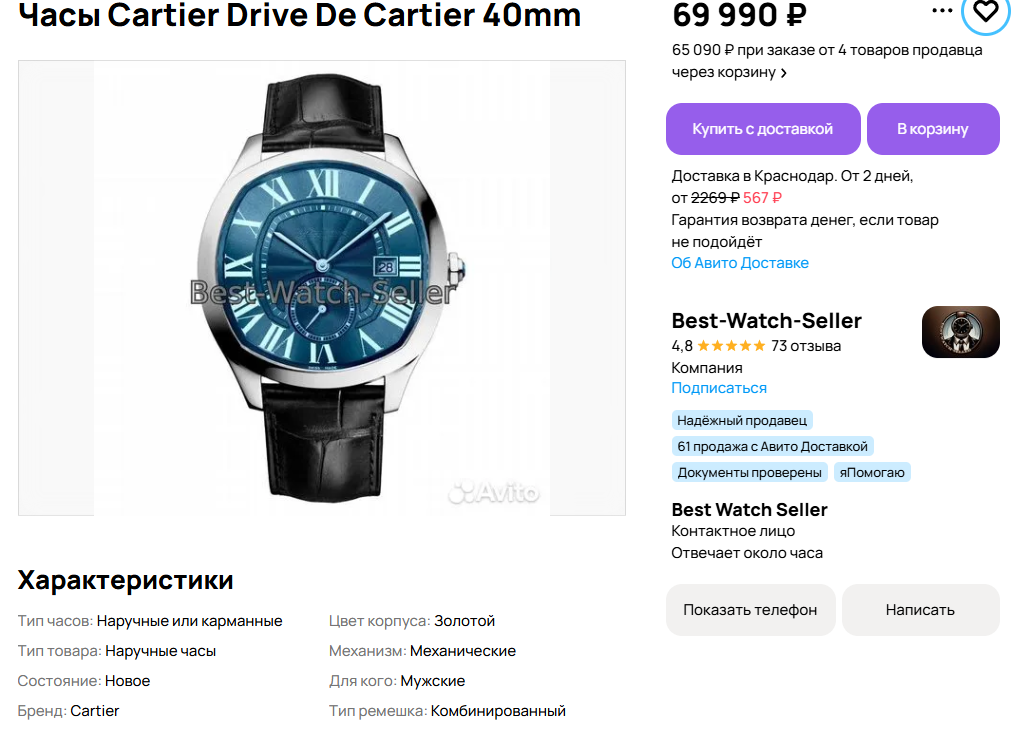Click the Надёжный продавец badge

[742, 420]
